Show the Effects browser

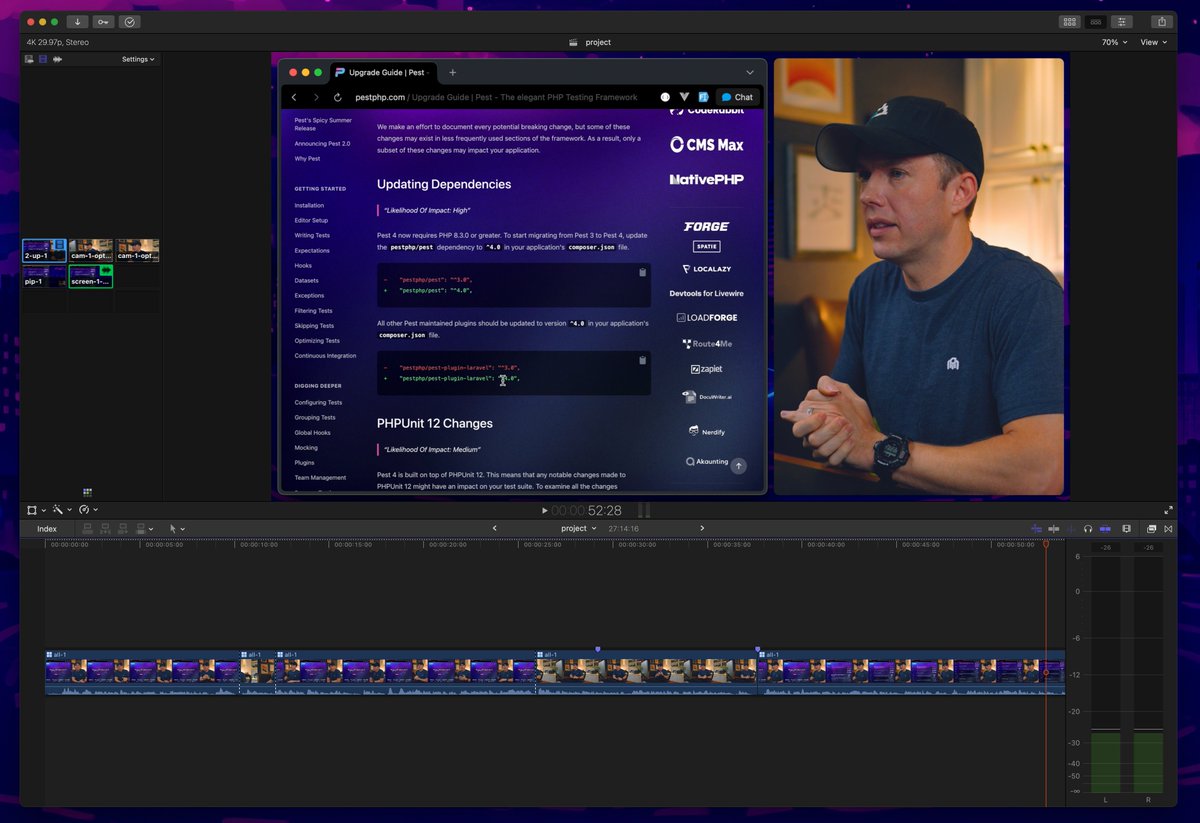(x=1152, y=528)
